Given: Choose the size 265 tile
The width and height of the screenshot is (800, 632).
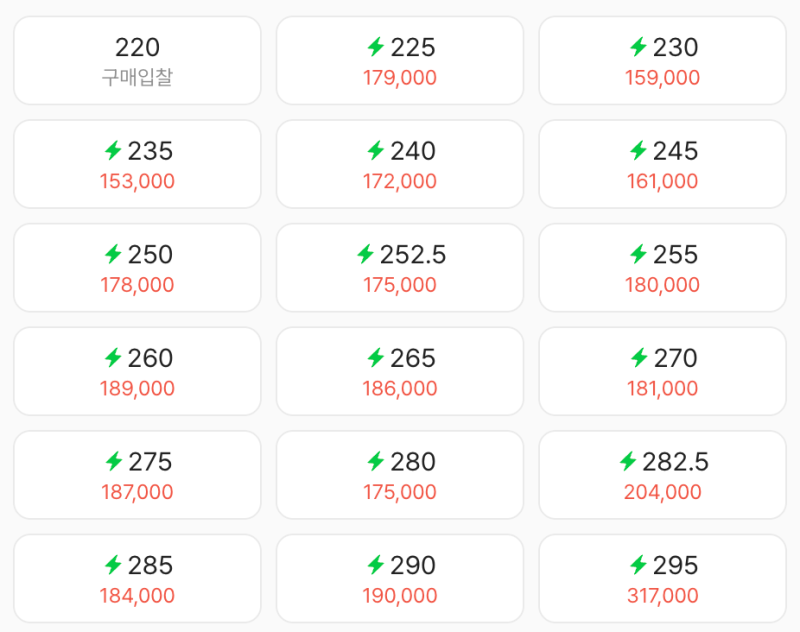Looking at the screenshot, I should pyautogui.click(x=400, y=371).
